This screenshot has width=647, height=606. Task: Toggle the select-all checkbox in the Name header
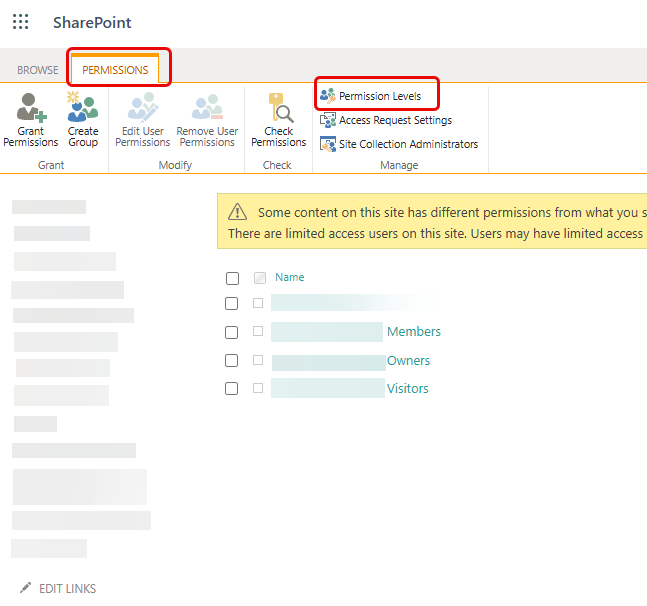pyautogui.click(x=232, y=278)
